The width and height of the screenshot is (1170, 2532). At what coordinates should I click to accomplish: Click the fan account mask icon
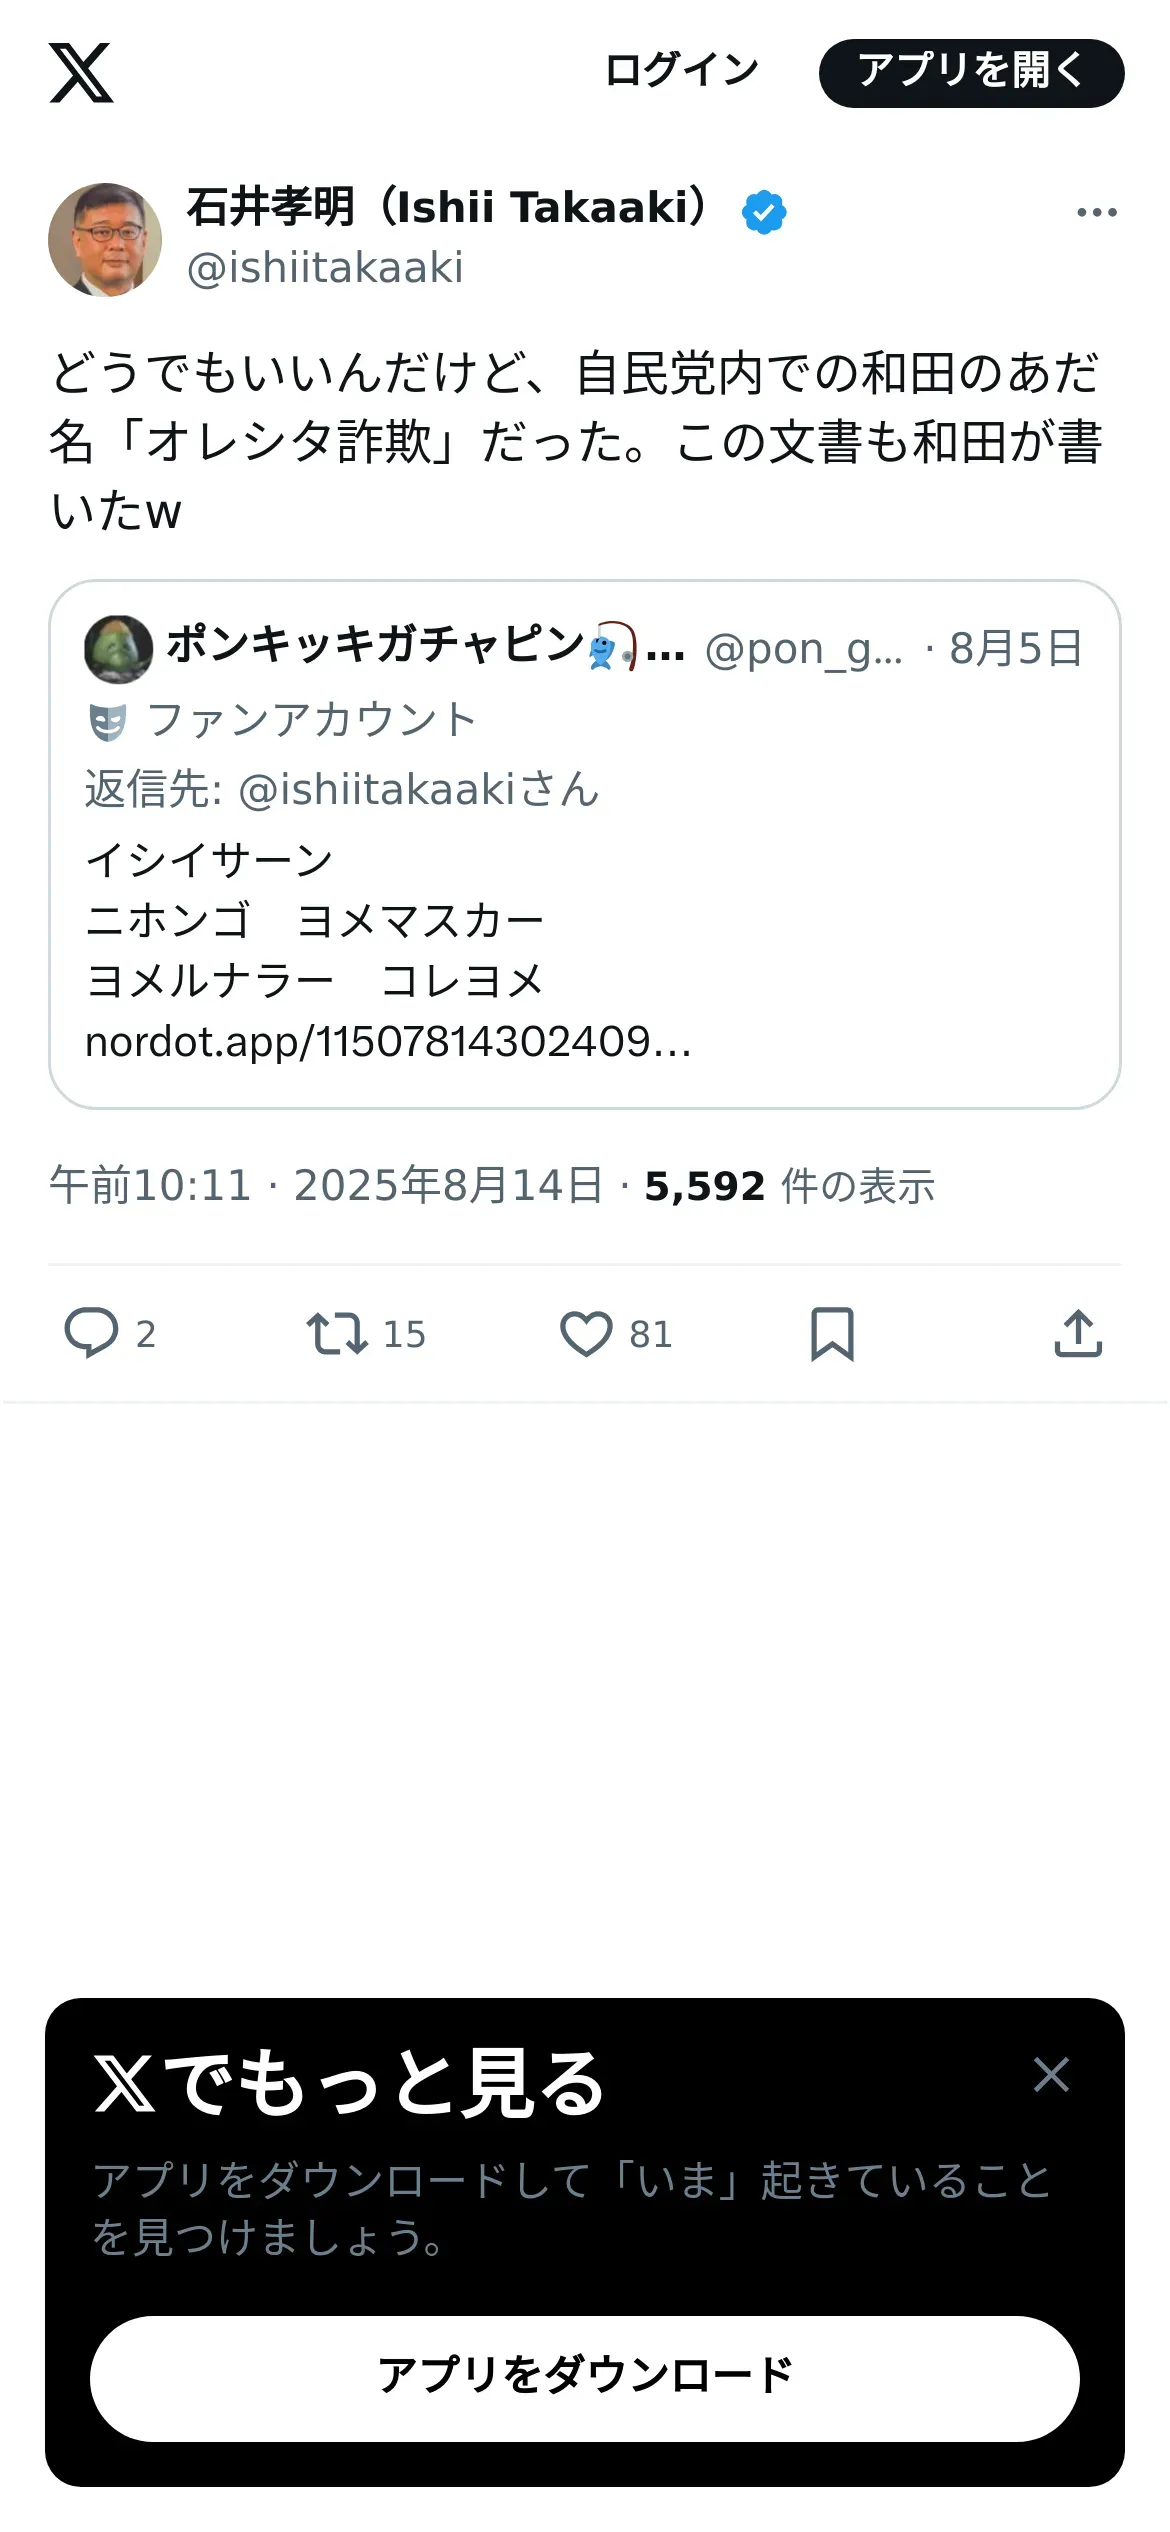pyautogui.click(x=108, y=721)
